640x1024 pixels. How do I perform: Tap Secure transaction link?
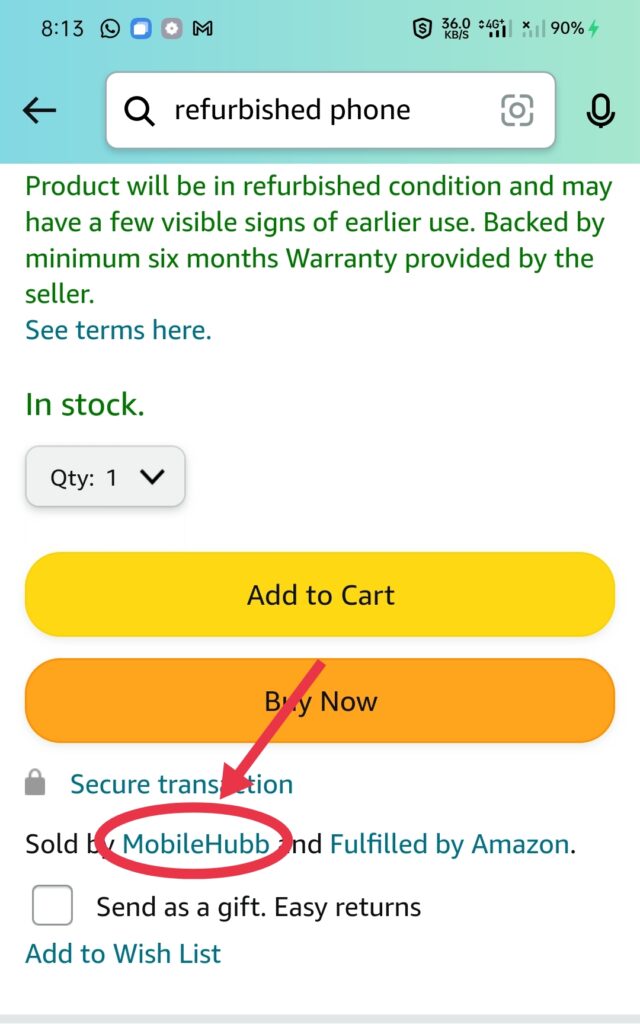point(182,784)
